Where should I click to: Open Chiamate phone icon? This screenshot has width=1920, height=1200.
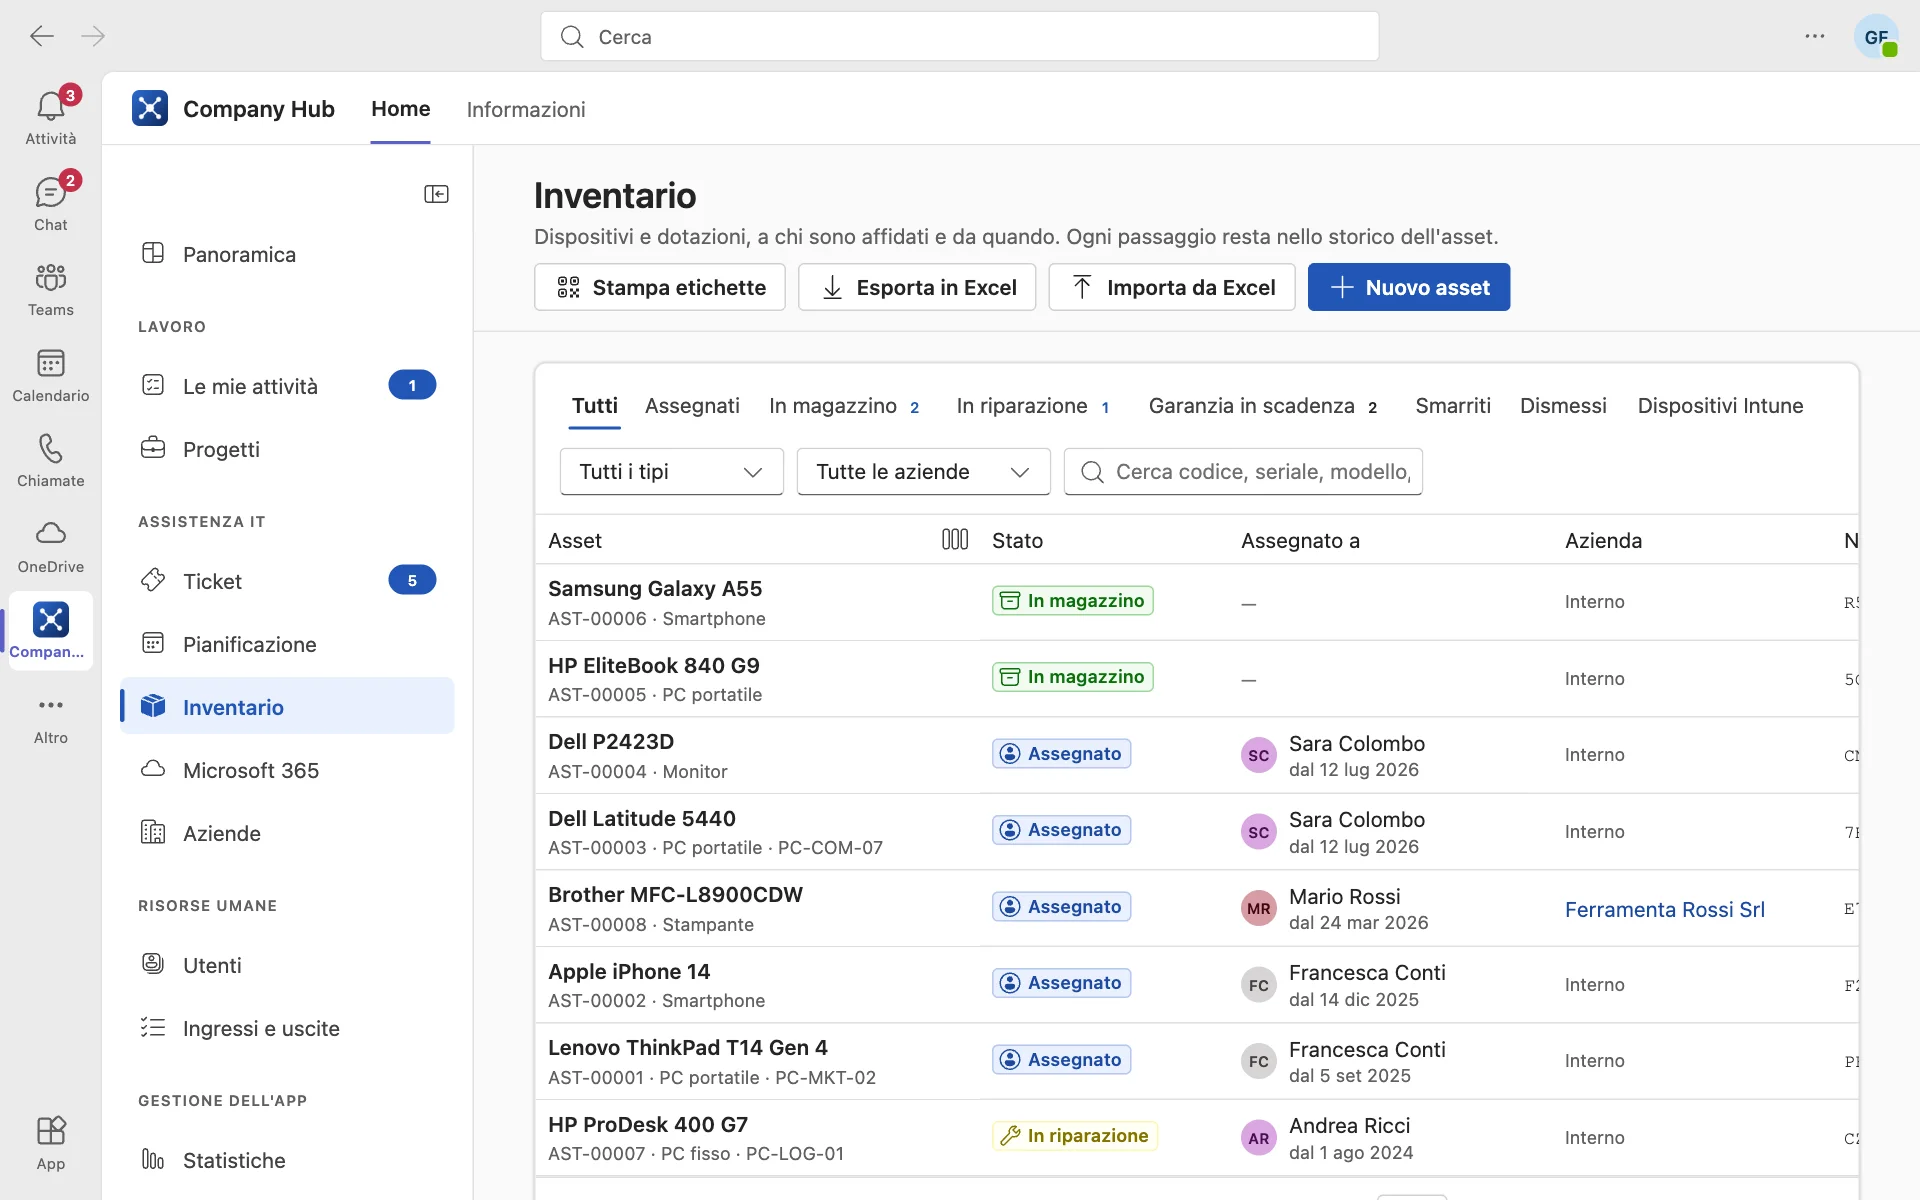(51, 459)
